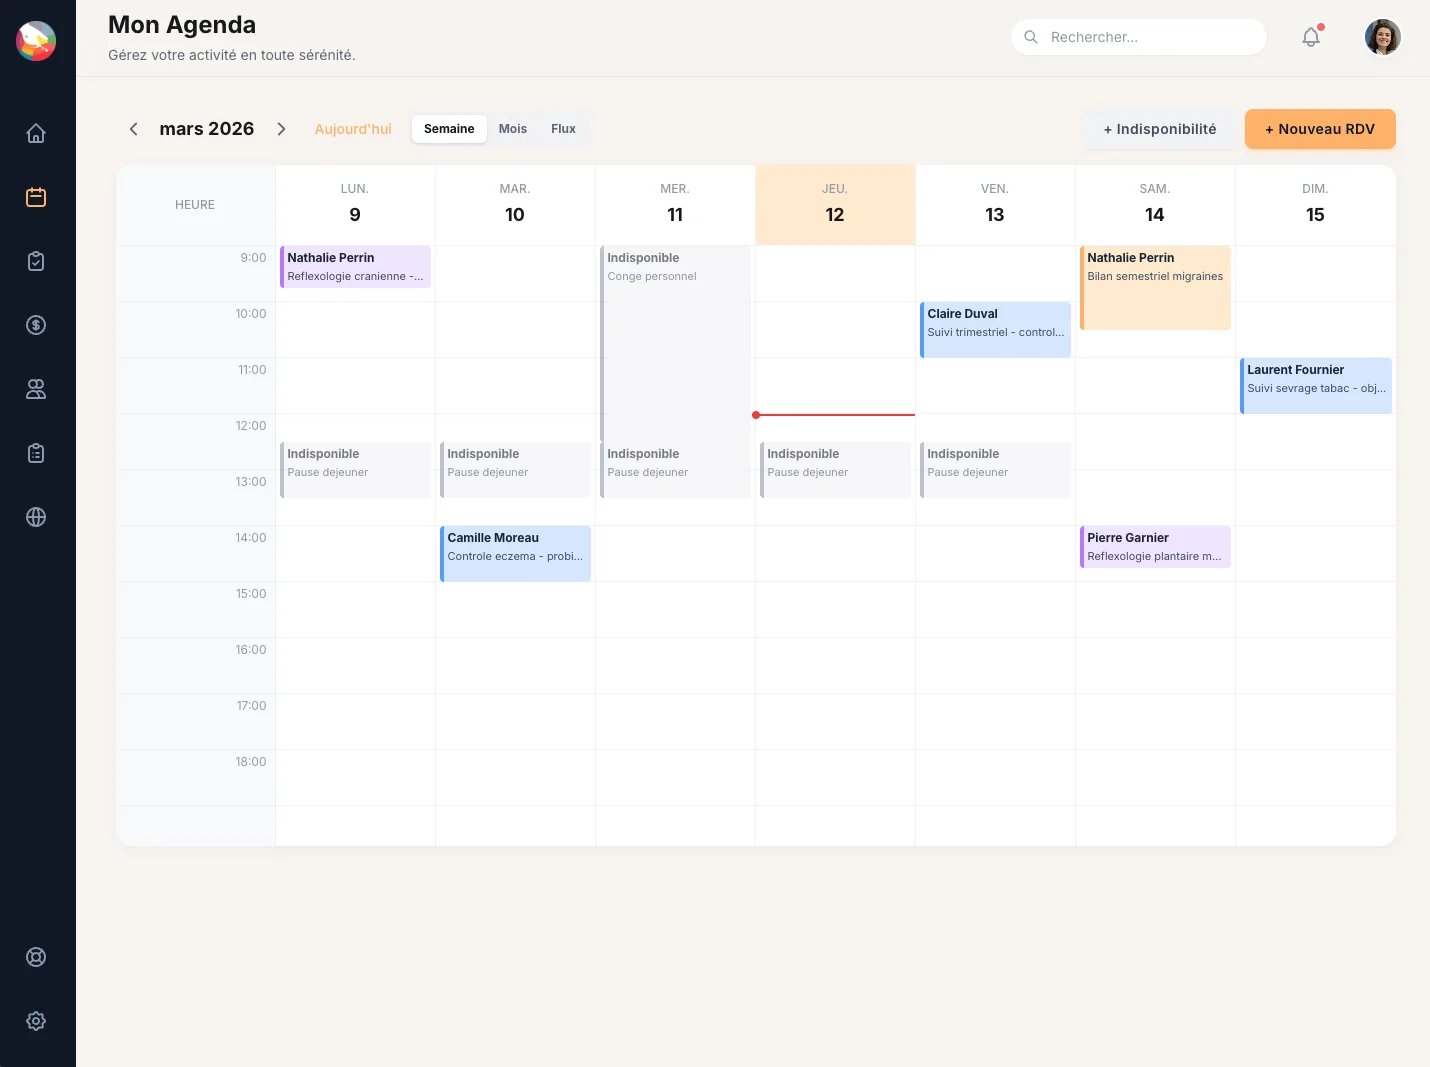1430x1067 pixels.
Task: Click the Rechercher search field
Action: click(1138, 37)
